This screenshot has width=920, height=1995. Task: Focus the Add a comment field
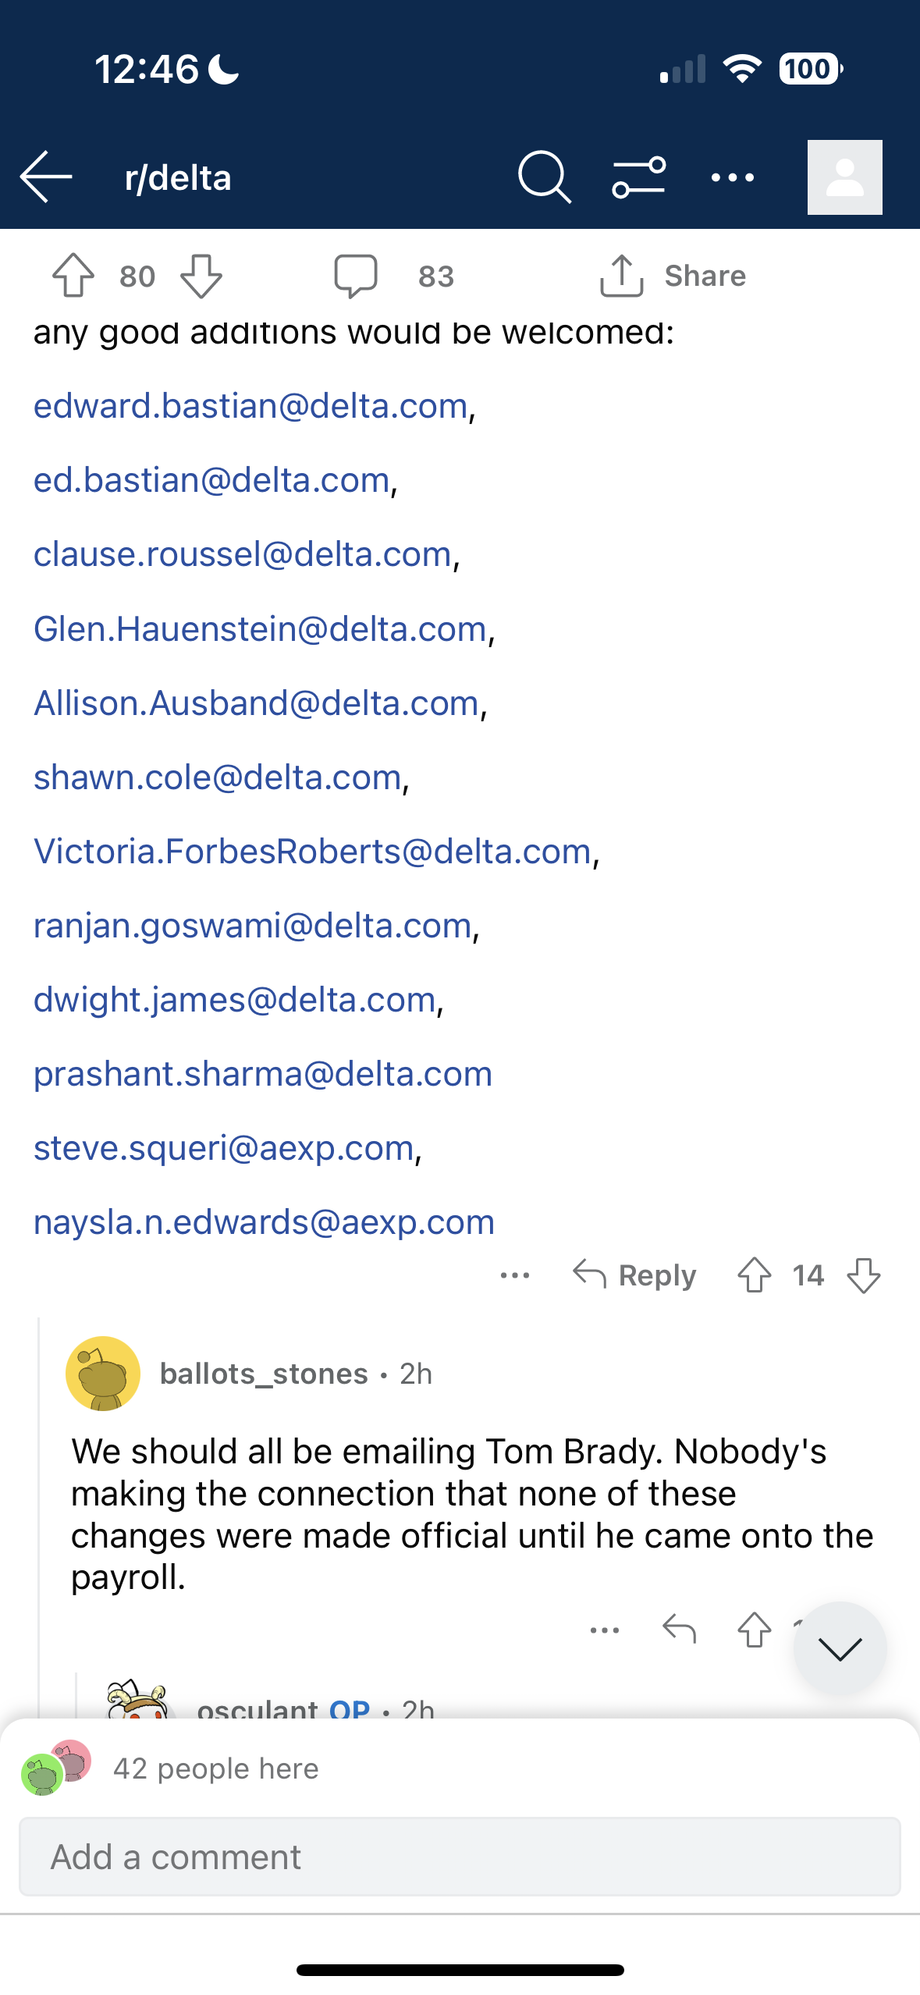[460, 1857]
